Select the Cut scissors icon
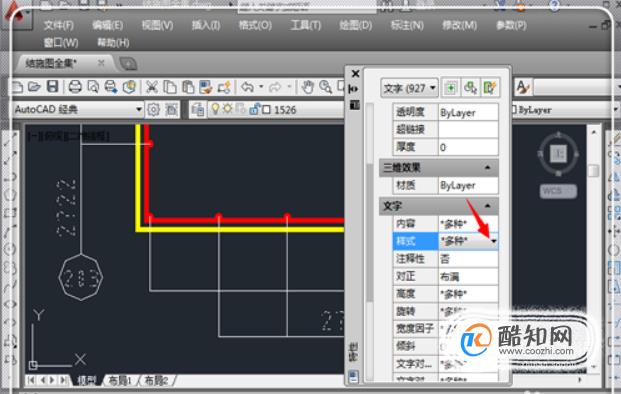621x394 pixels. coord(151,87)
